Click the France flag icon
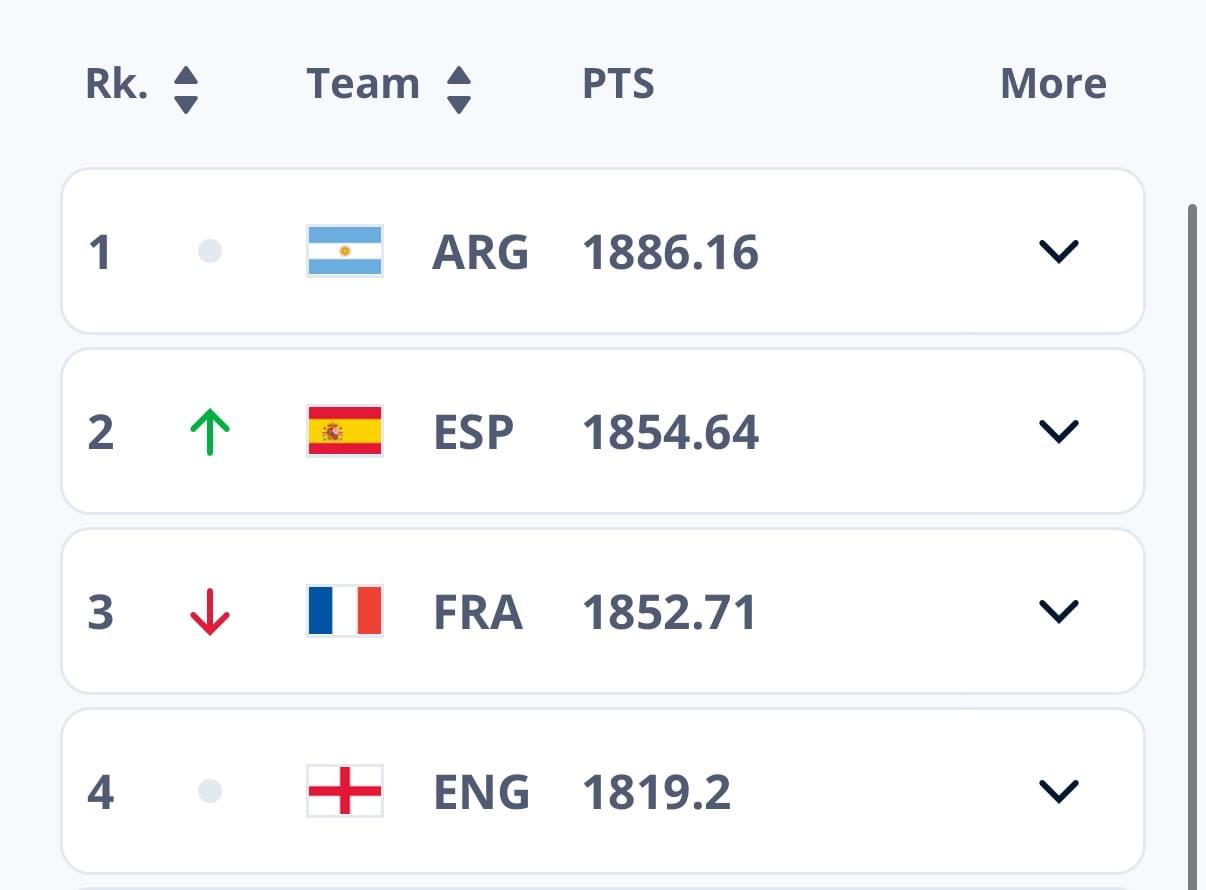Viewport: 1206px width, 890px height. 345,611
